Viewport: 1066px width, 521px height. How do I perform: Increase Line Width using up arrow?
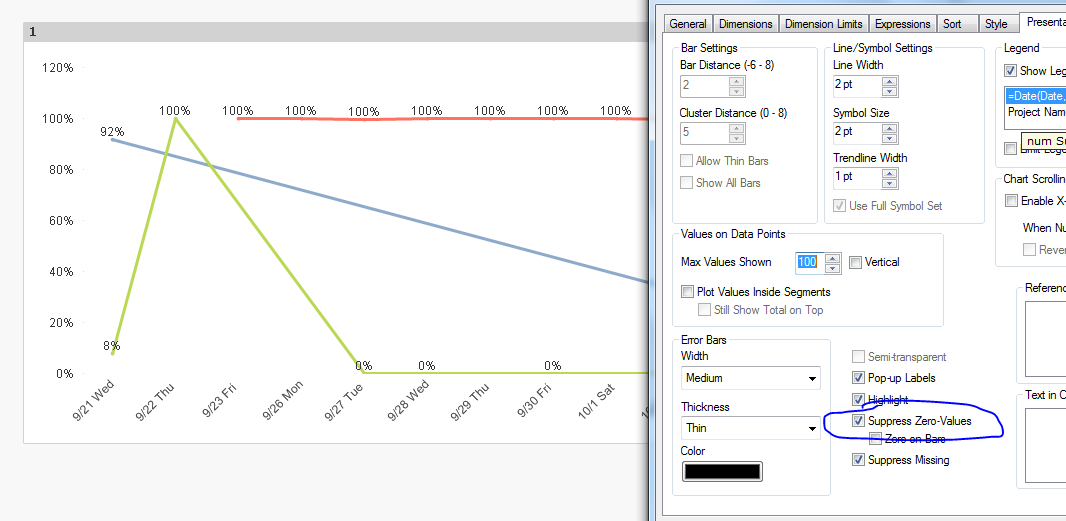click(x=889, y=81)
